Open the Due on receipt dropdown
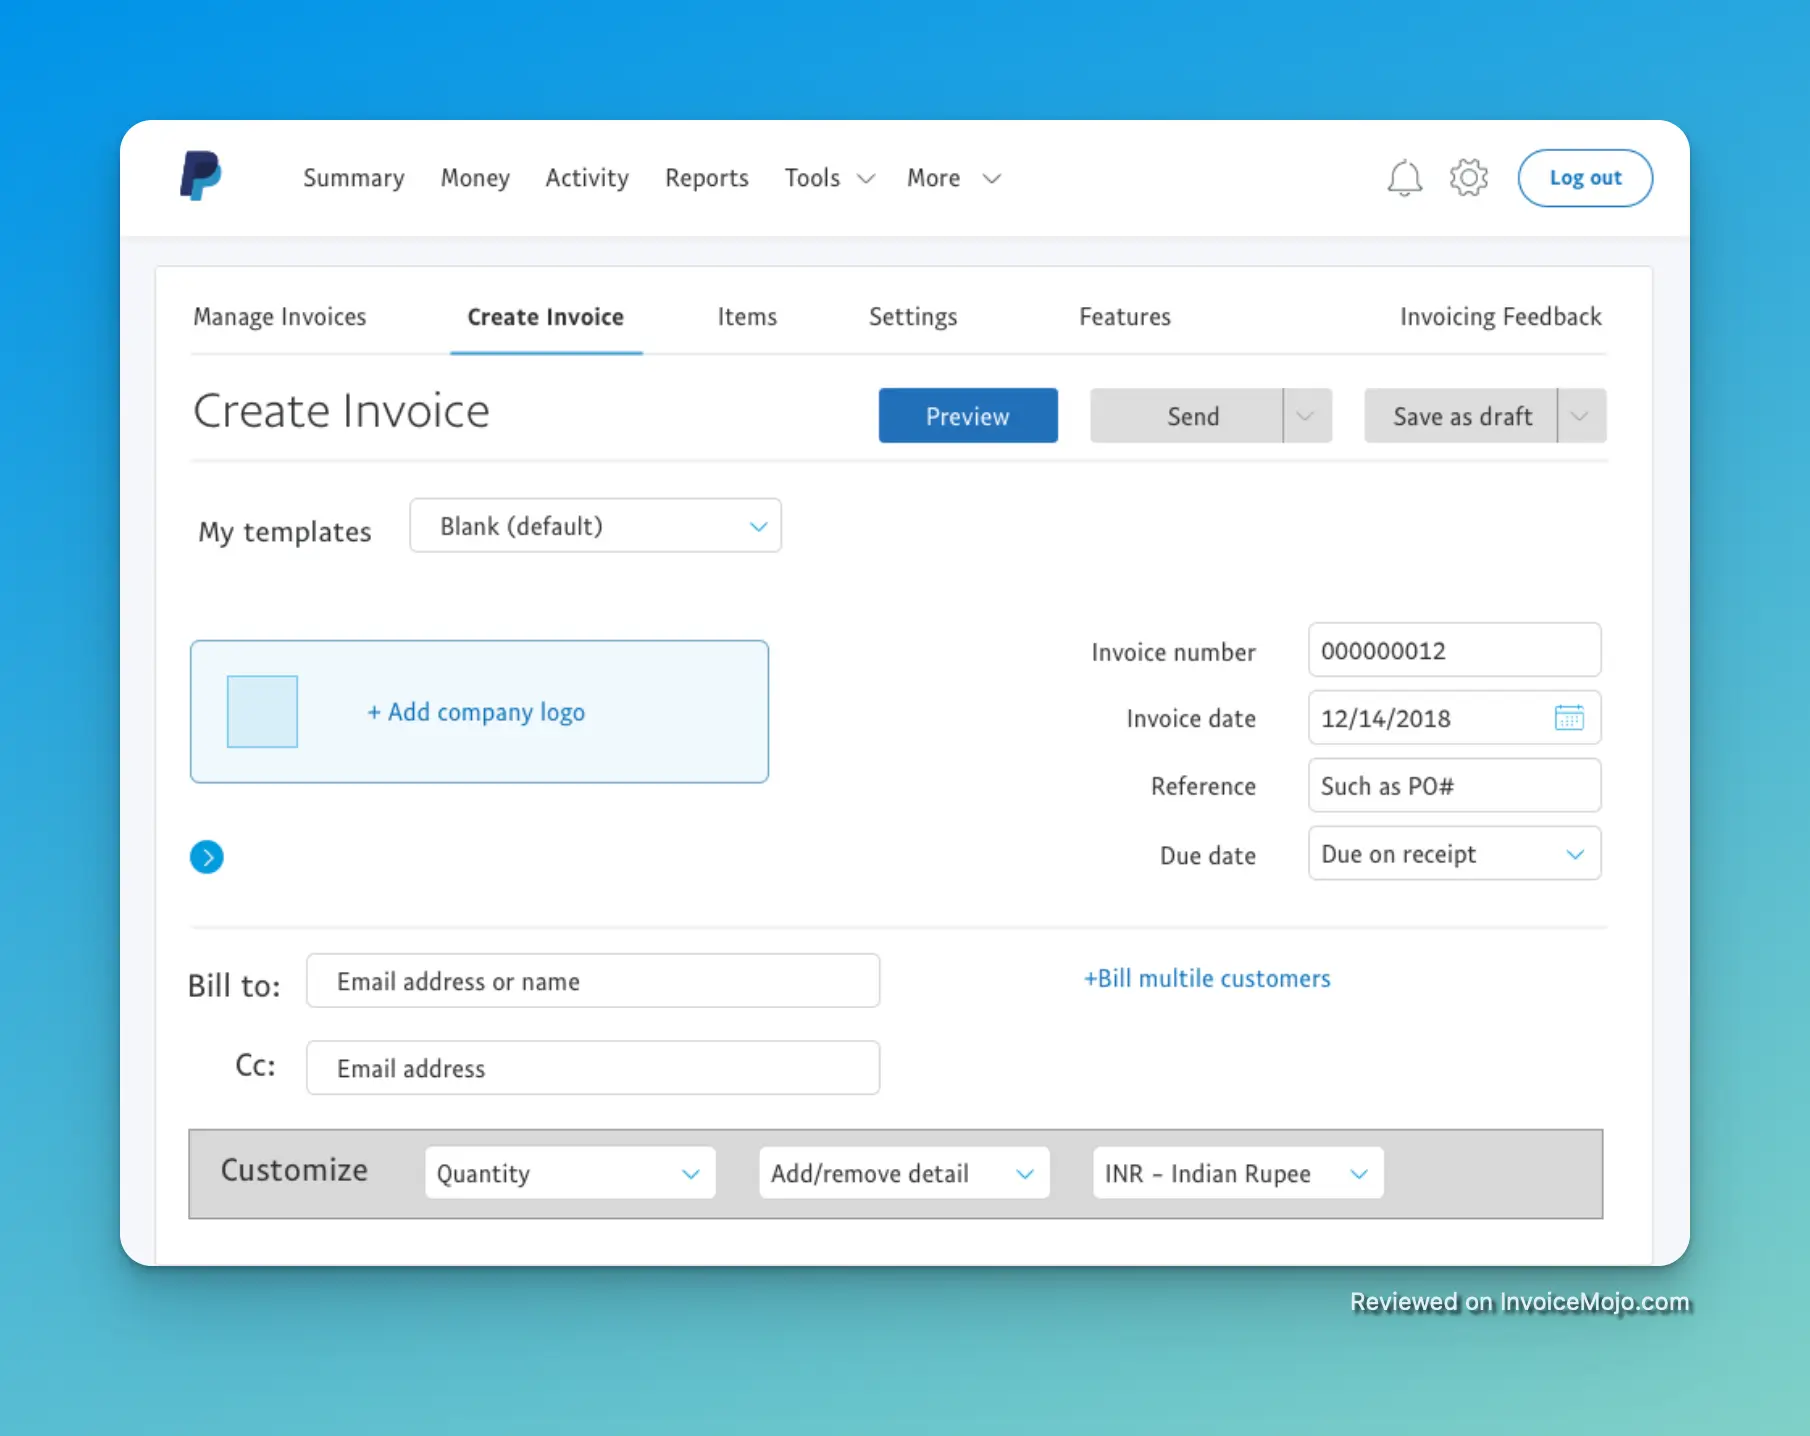The width and height of the screenshot is (1810, 1436). (x=1453, y=853)
